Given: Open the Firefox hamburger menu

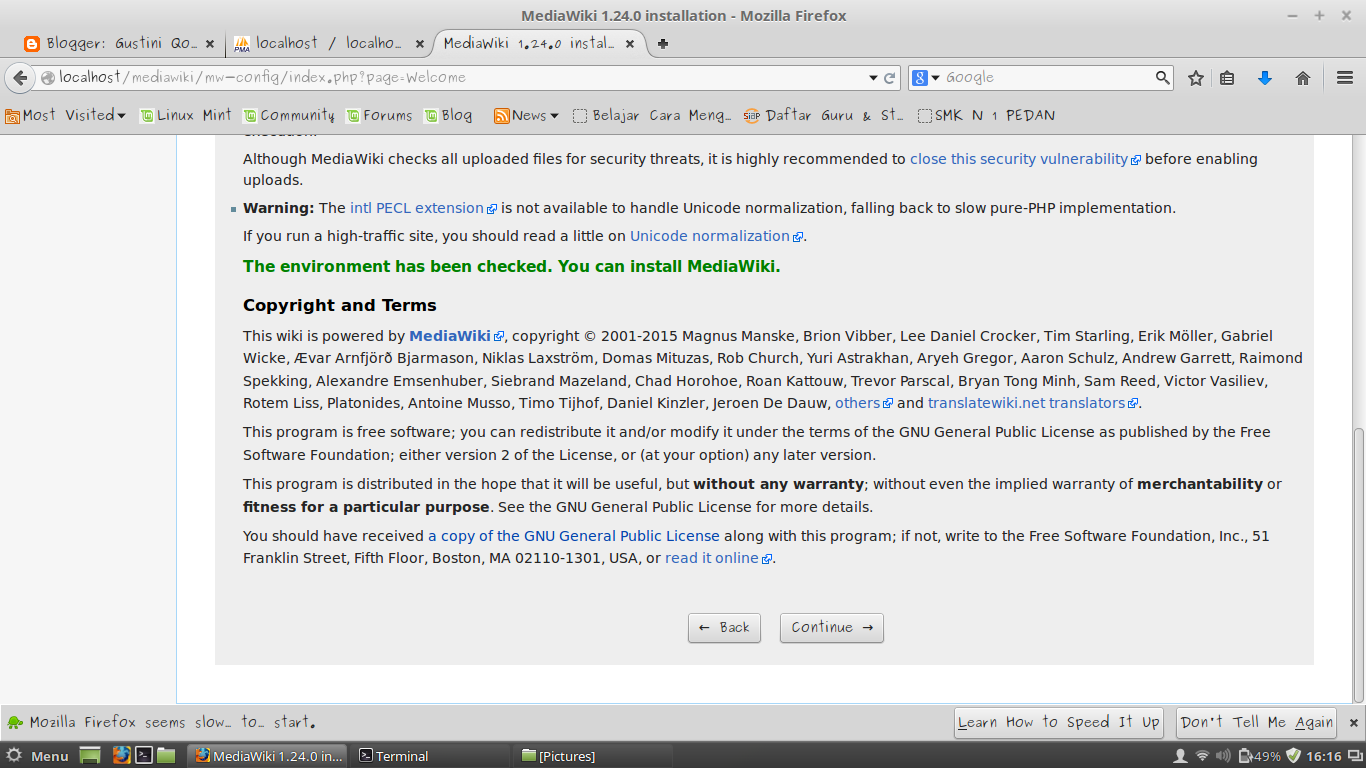Looking at the screenshot, I should coord(1345,77).
